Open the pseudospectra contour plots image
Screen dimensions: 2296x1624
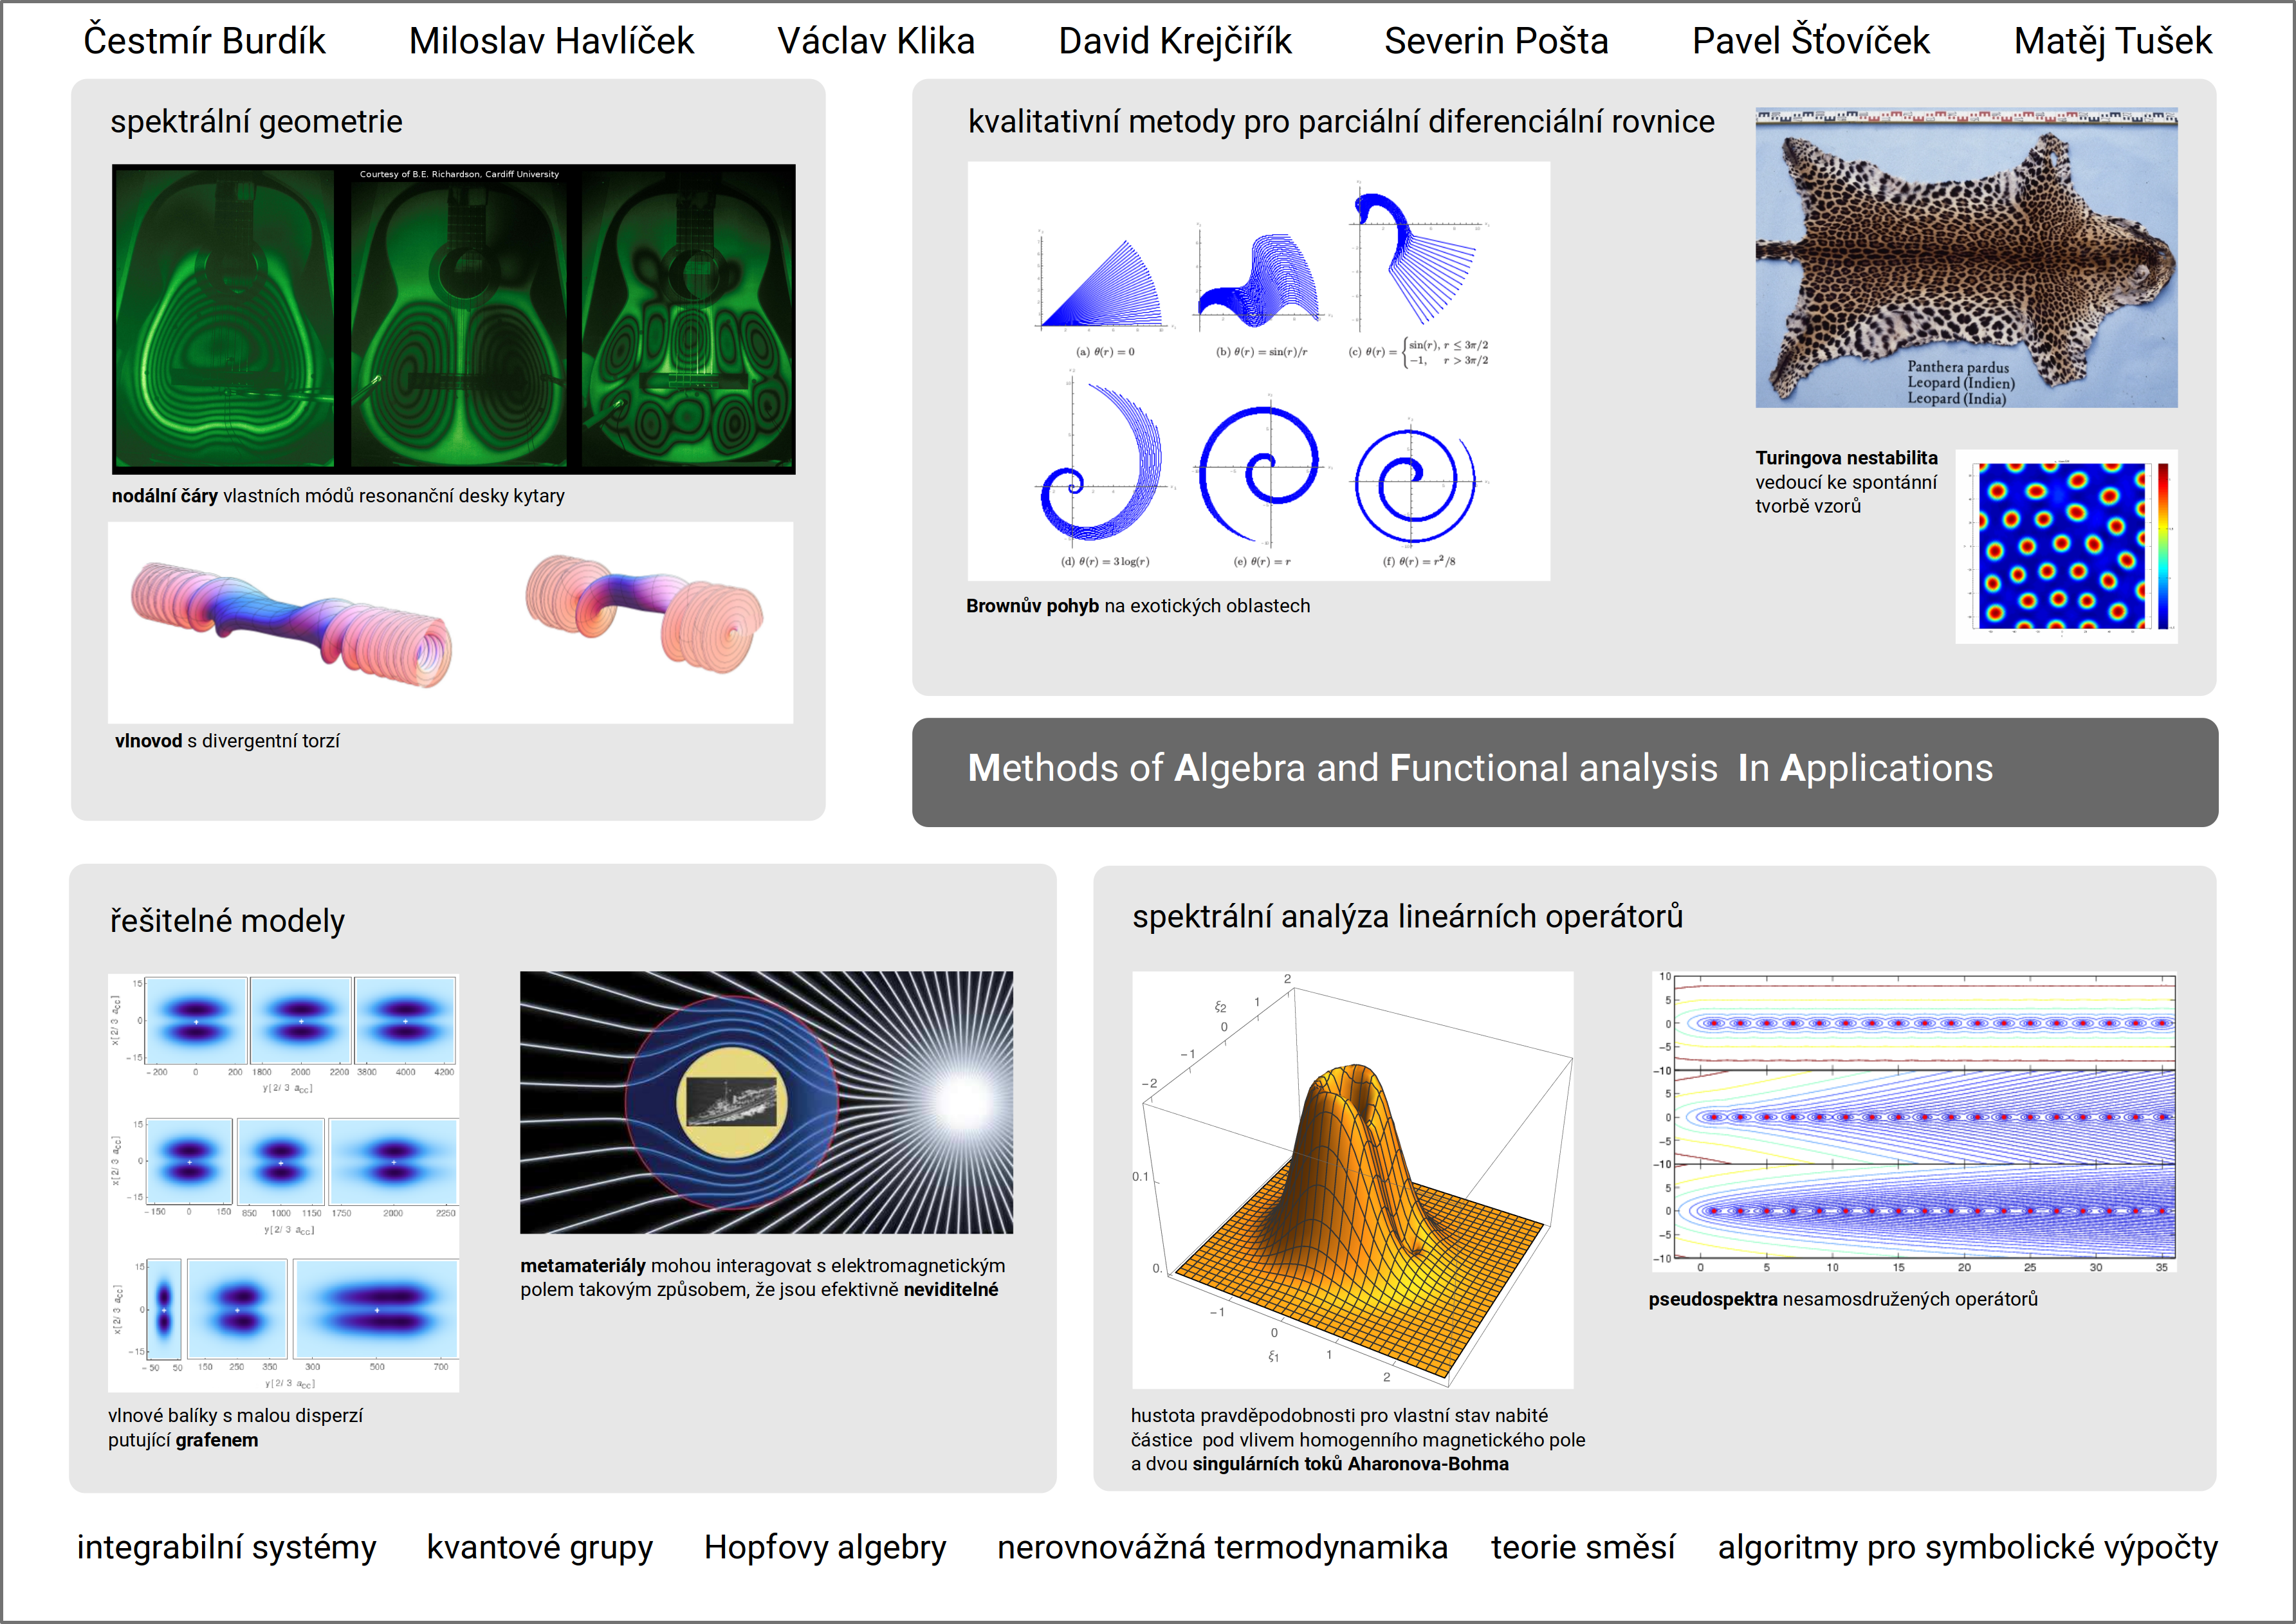(1913, 1120)
